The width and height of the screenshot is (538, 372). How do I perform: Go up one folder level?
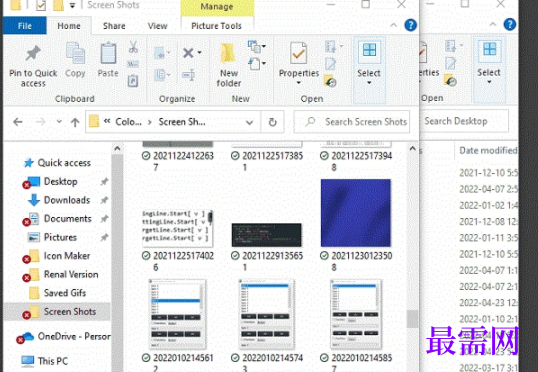pos(75,122)
